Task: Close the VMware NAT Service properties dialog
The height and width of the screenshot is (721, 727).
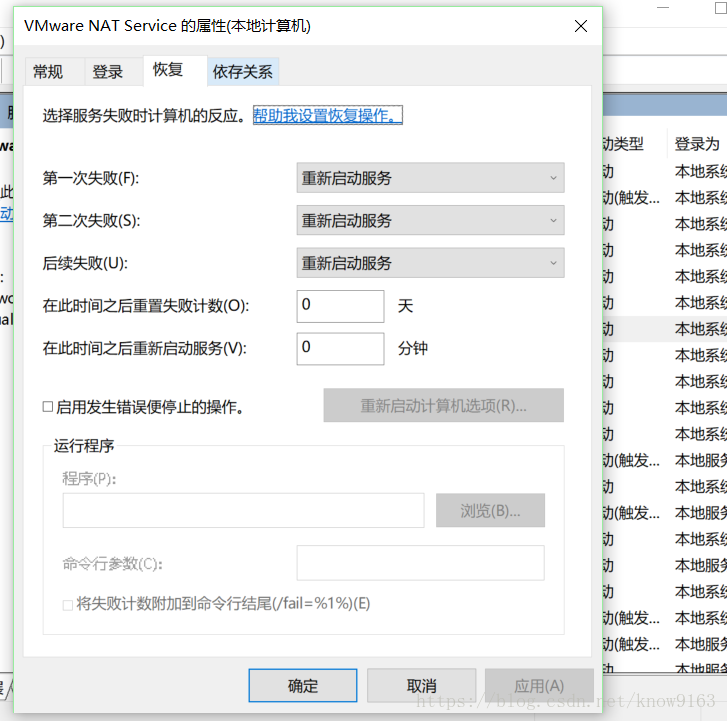Action: point(581,26)
